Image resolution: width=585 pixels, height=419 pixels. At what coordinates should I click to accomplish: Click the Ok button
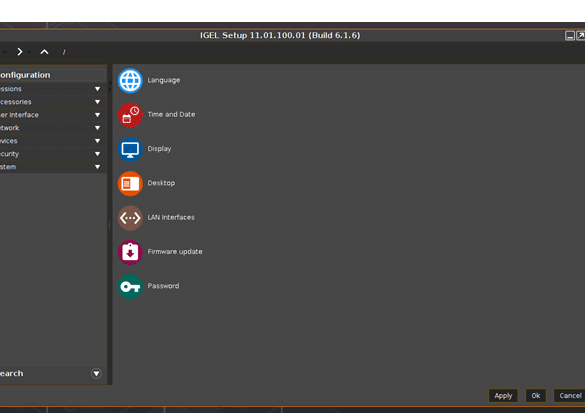536,396
